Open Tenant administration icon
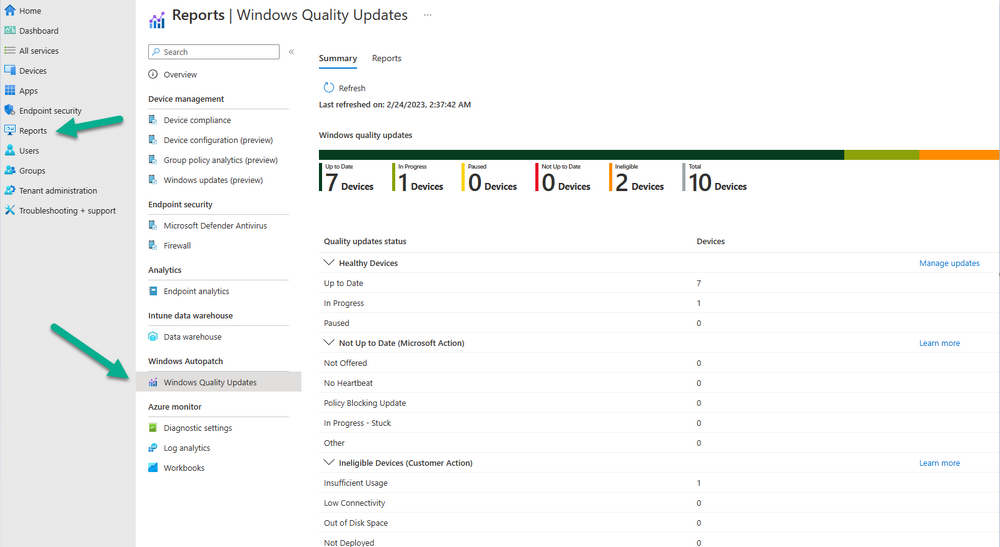This screenshot has width=1000, height=547. click(x=10, y=190)
